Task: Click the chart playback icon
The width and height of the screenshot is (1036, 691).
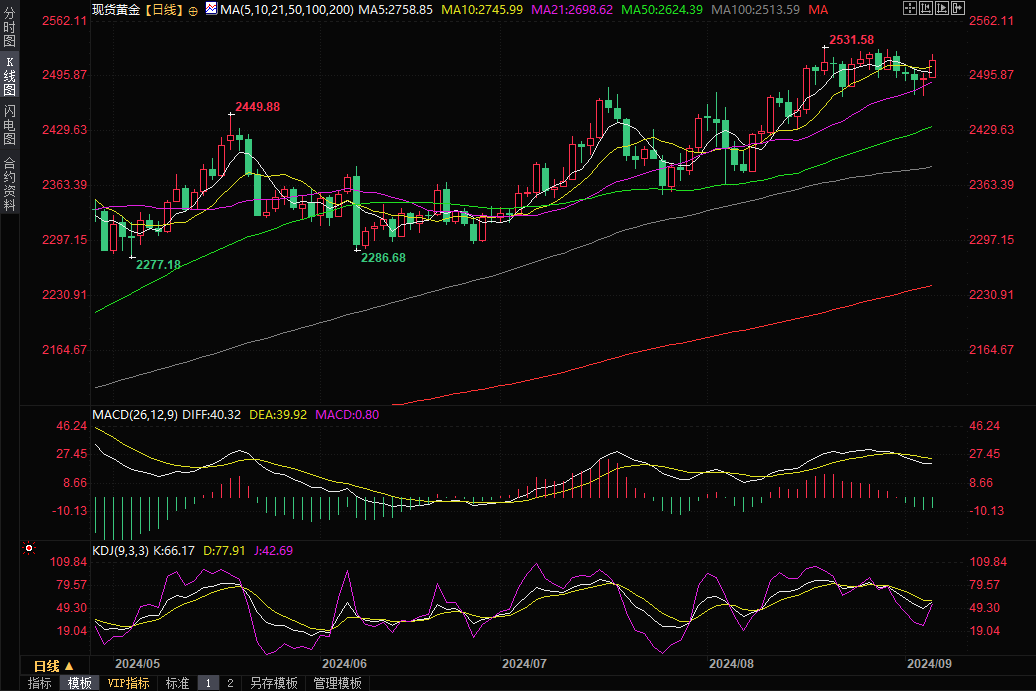Action: point(940,8)
